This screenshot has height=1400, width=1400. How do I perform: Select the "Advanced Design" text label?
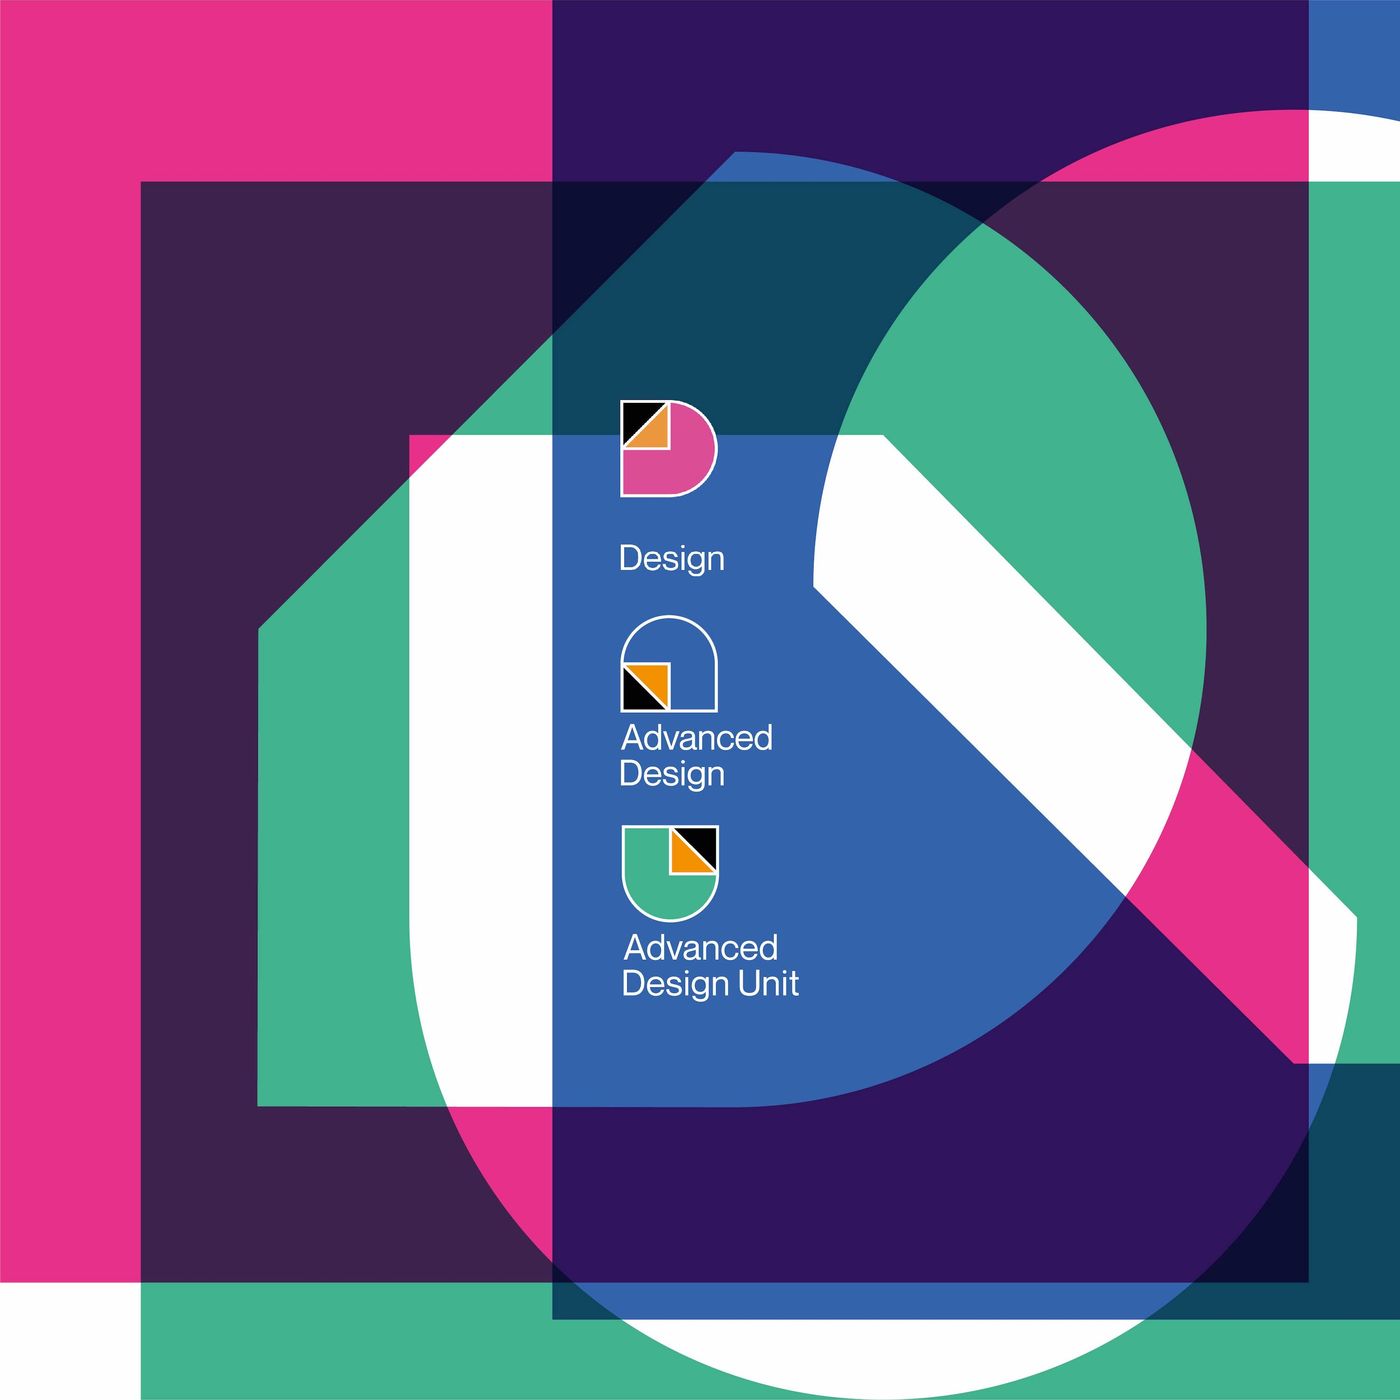point(696,755)
